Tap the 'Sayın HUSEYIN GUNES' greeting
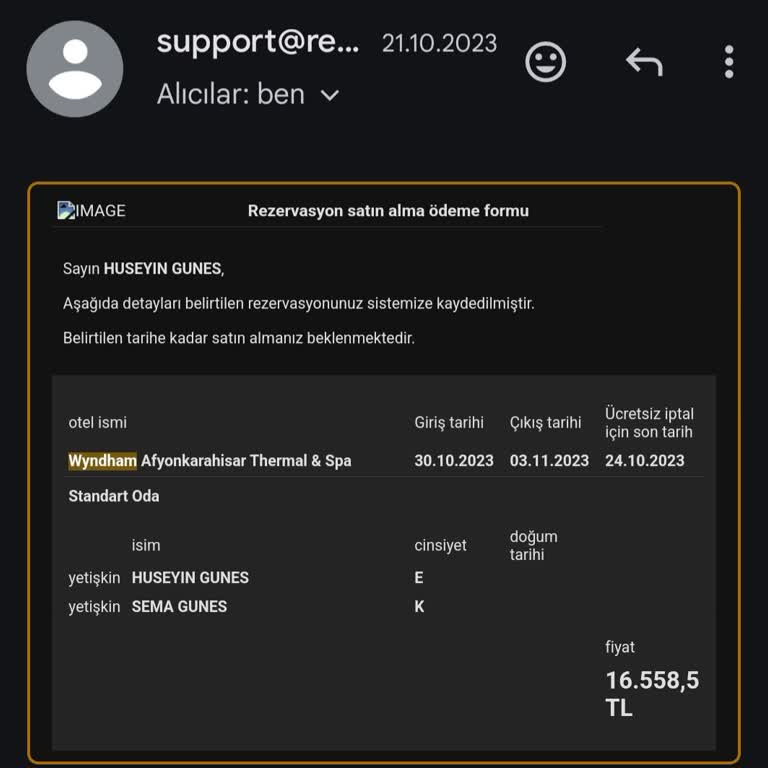The width and height of the screenshot is (768, 768). click(x=143, y=268)
